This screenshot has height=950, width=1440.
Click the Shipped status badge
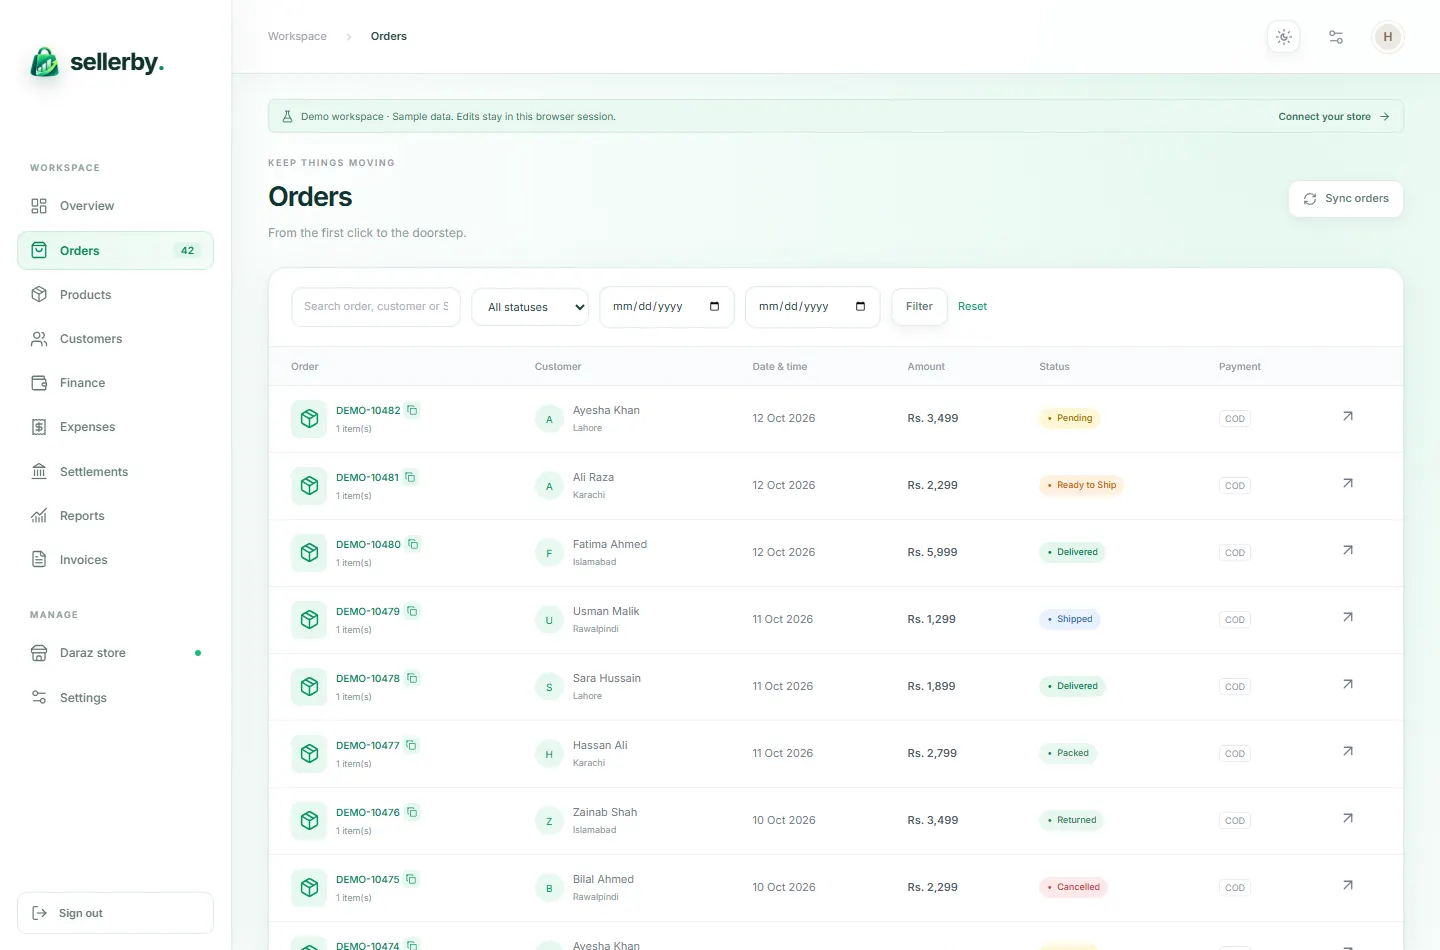point(1070,619)
